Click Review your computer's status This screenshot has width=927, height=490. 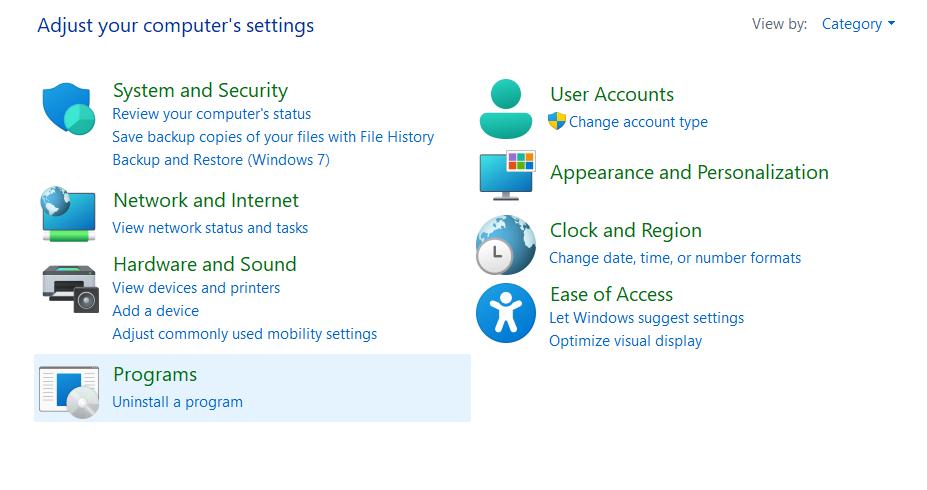(211, 114)
